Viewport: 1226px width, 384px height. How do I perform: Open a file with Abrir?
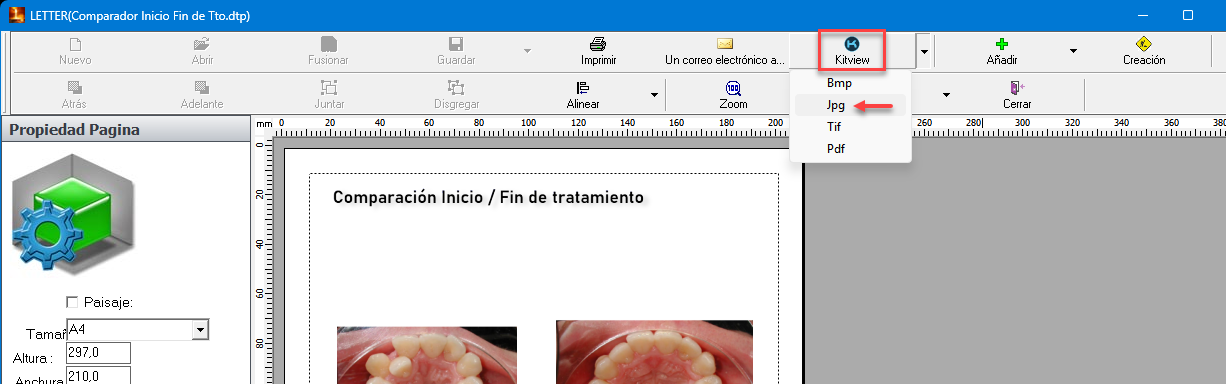[x=202, y=51]
